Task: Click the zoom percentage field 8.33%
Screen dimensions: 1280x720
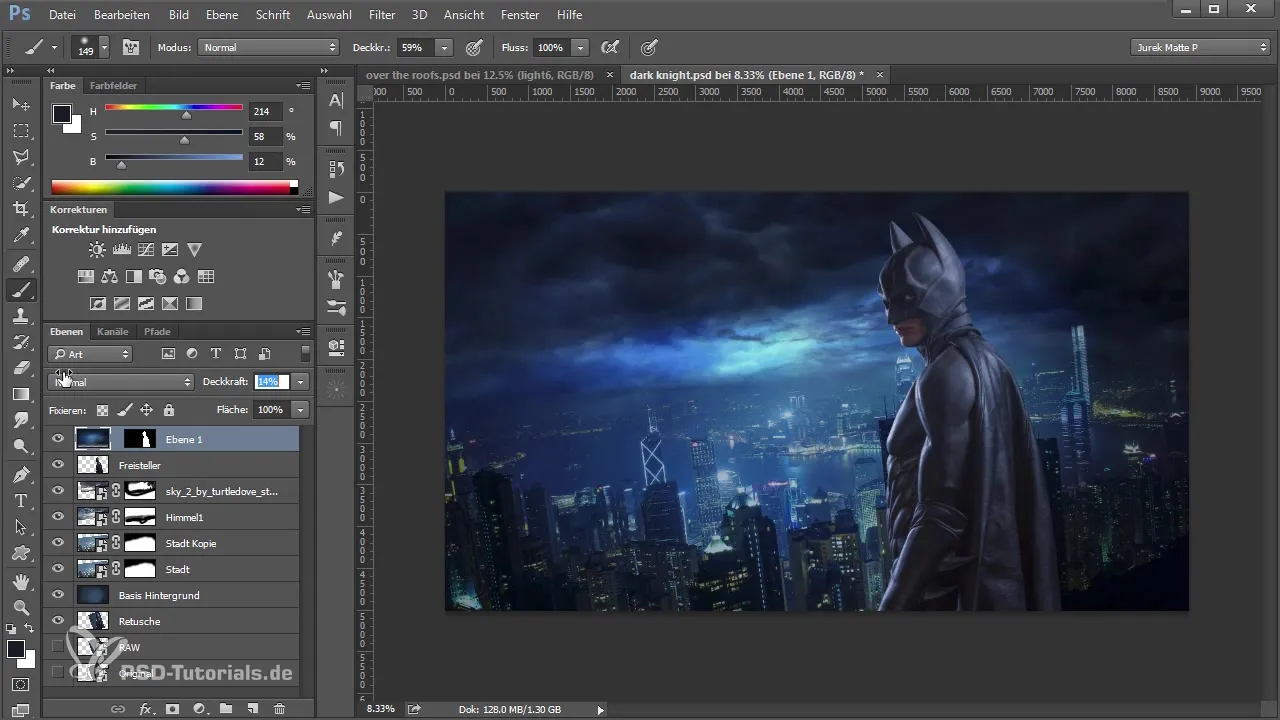Action: pos(381,709)
